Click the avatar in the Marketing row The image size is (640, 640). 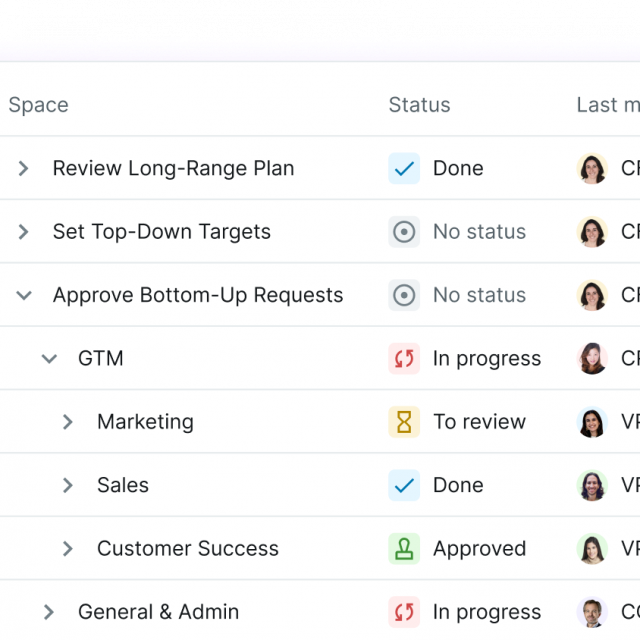click(592, 422)
